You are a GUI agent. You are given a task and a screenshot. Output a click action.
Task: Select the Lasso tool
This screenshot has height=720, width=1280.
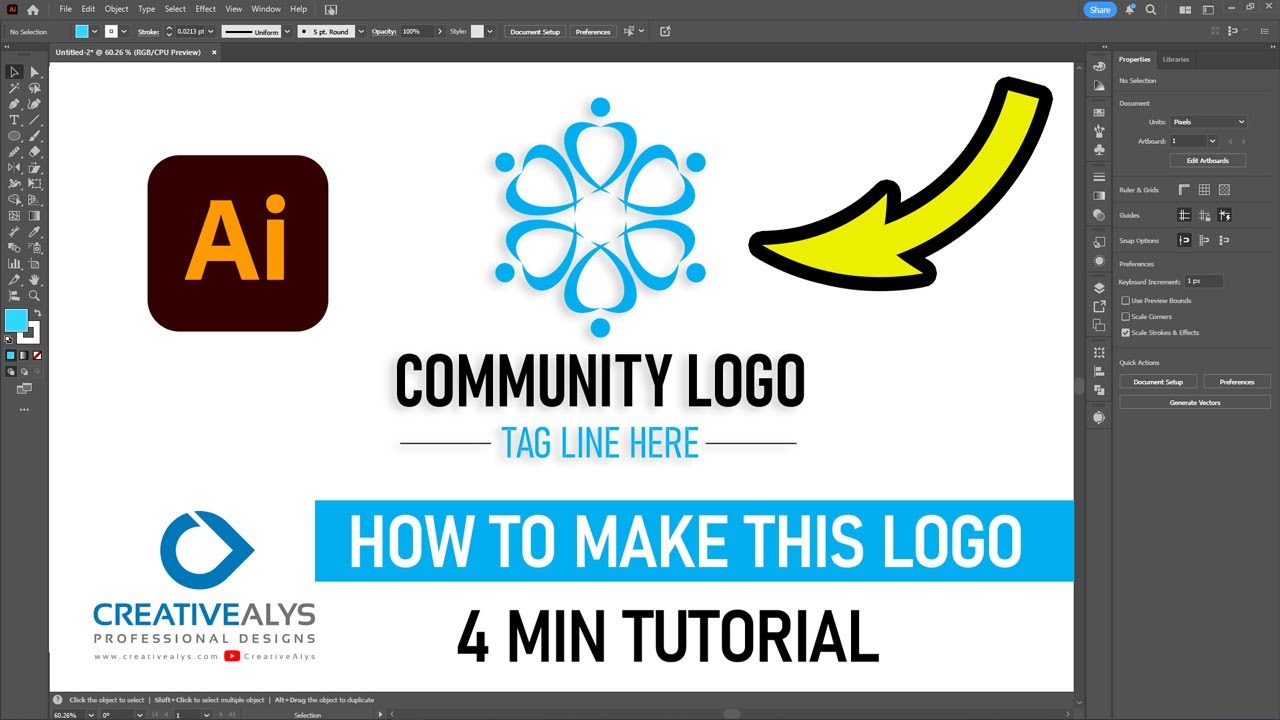click(35, 88)
